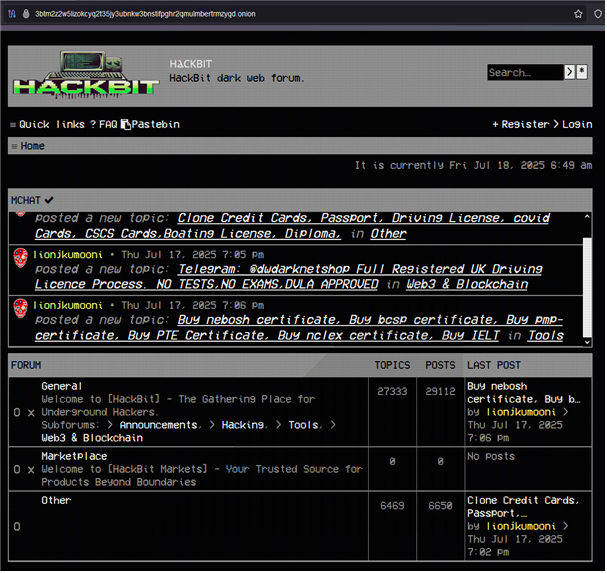This screenshot has width=607, height=573.
Task: Open the Other forum
Action: (x=57, y=501)
